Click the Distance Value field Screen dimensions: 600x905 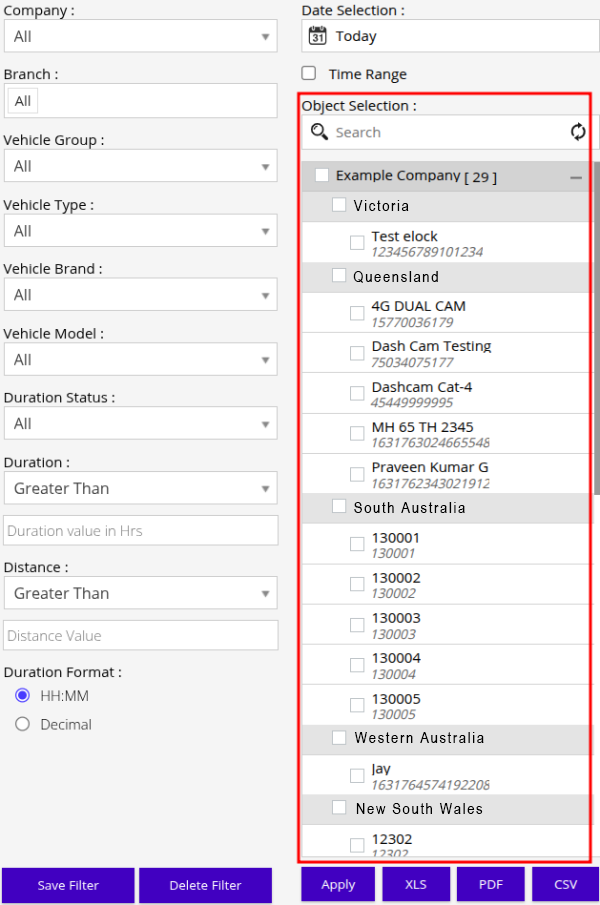(x=141, y=635)
